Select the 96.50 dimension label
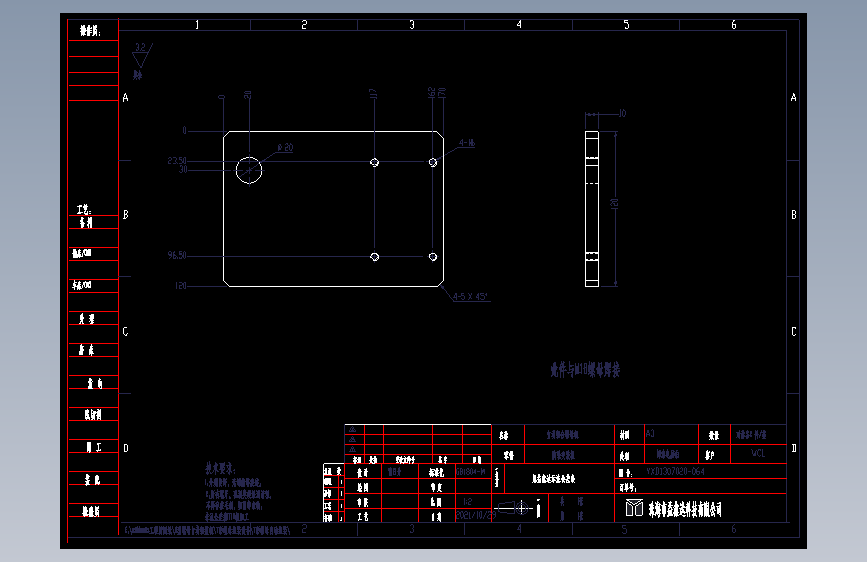 click(177, 256)
